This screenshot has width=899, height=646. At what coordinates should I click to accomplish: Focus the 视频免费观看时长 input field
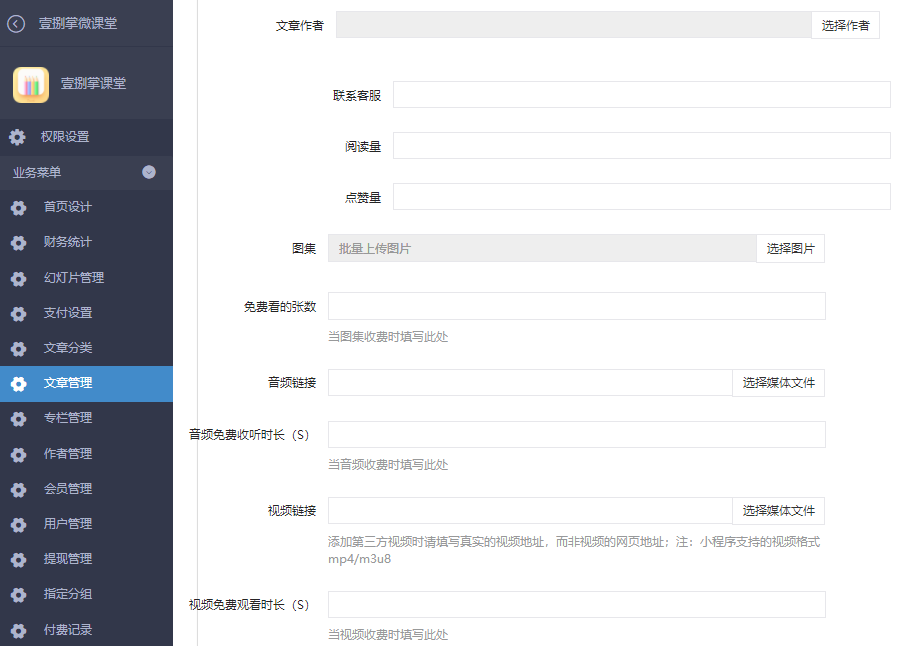coord(577,605)
